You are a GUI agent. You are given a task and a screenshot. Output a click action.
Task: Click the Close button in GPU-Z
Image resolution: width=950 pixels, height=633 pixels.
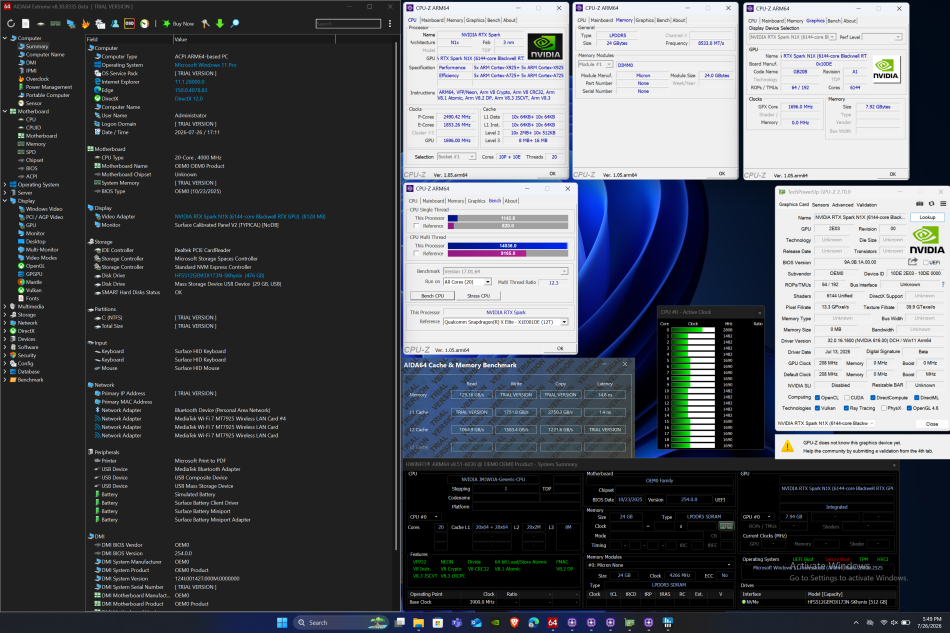coord(931,423)
